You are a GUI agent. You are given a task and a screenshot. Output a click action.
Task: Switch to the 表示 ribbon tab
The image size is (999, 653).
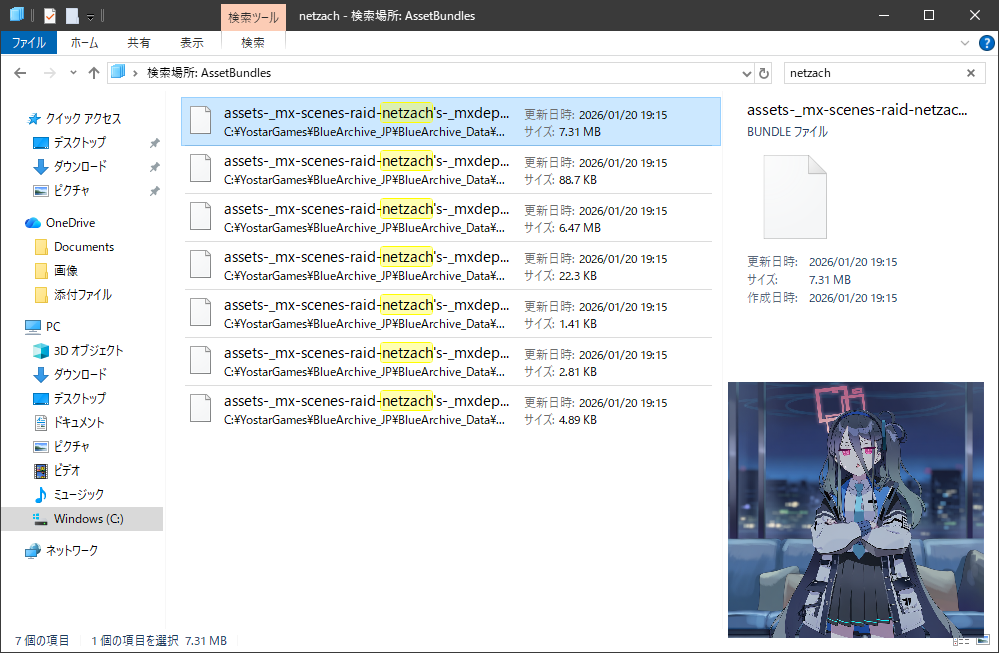pos(192,43)
